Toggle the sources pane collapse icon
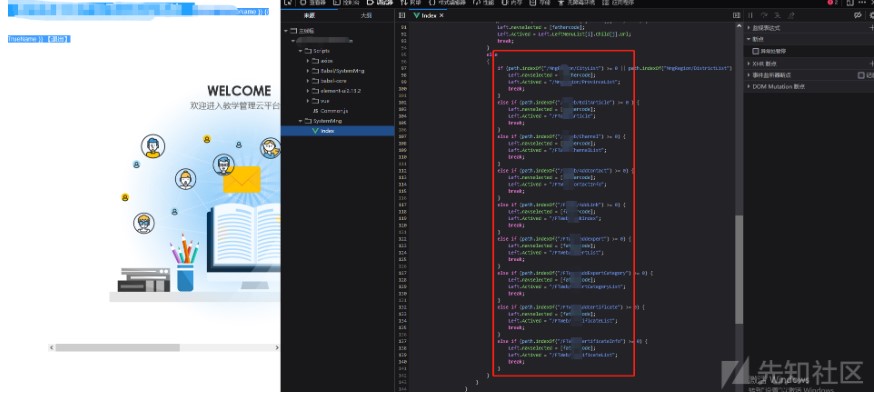Screen dimensions: 874x393 pyautogui.click(x=402, y=16)
